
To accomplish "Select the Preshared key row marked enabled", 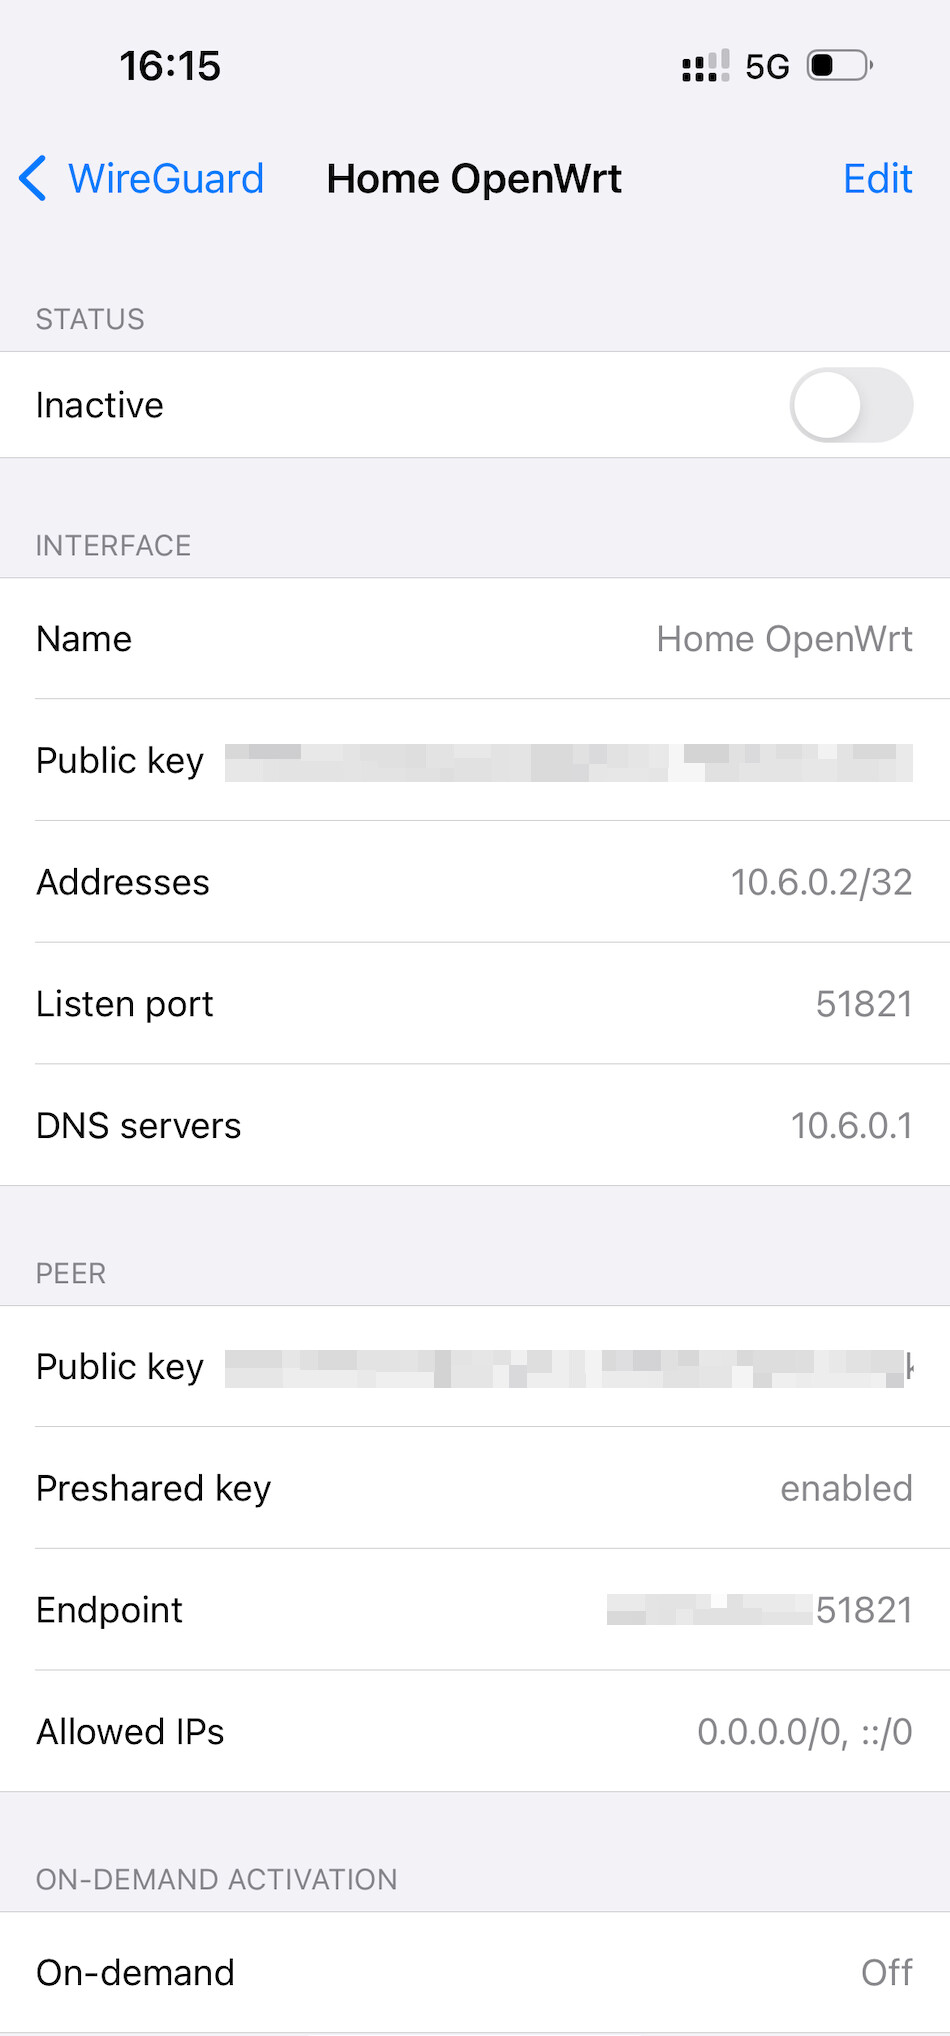I will [x=475, y=1488].
